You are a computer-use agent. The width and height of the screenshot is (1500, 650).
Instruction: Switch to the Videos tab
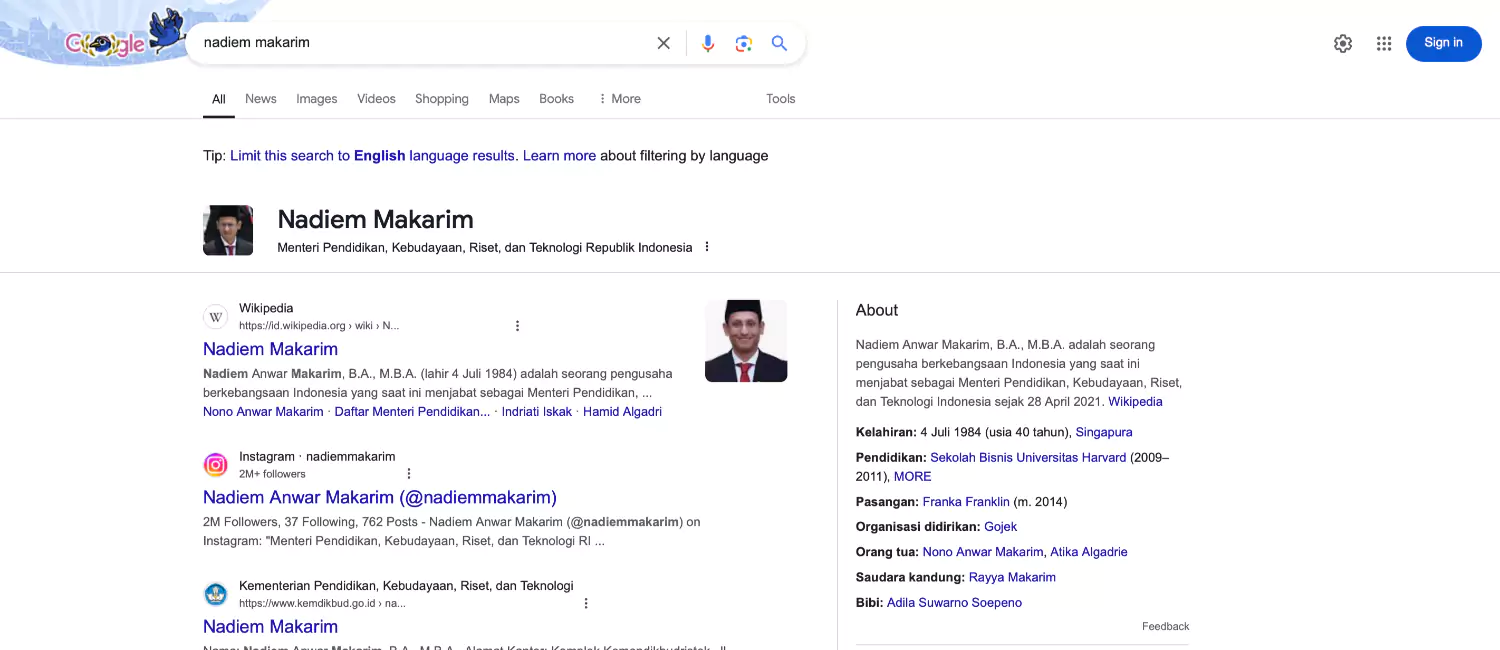click(x=377, y=99)
